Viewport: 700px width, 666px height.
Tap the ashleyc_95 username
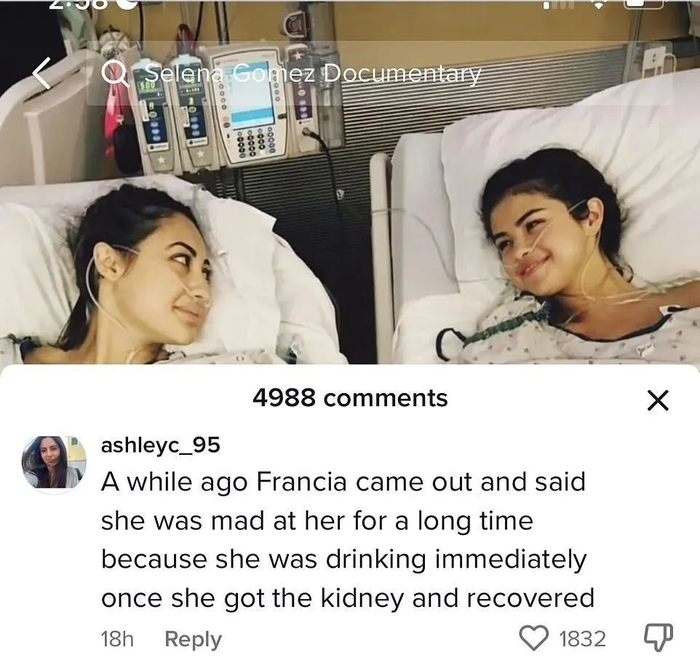coord(161,445)
